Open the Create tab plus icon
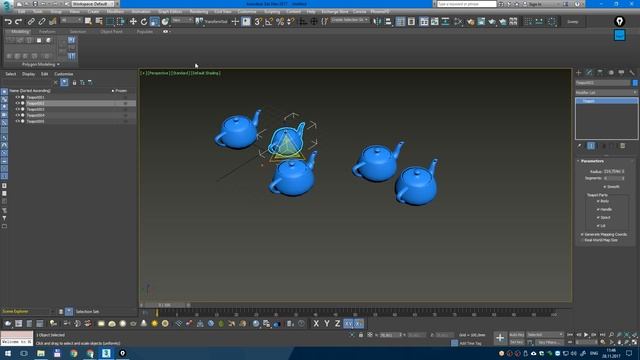 [578, 73]
